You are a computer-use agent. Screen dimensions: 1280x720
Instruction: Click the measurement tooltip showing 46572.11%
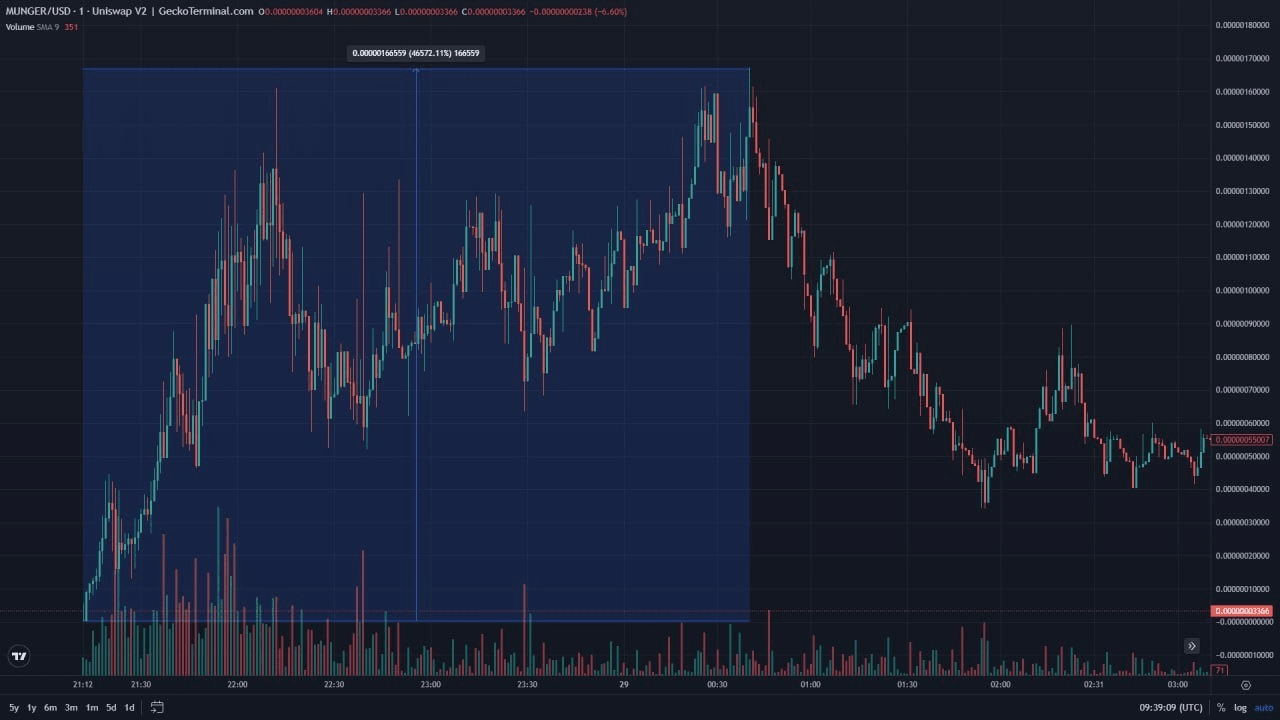tap(415, 53)
